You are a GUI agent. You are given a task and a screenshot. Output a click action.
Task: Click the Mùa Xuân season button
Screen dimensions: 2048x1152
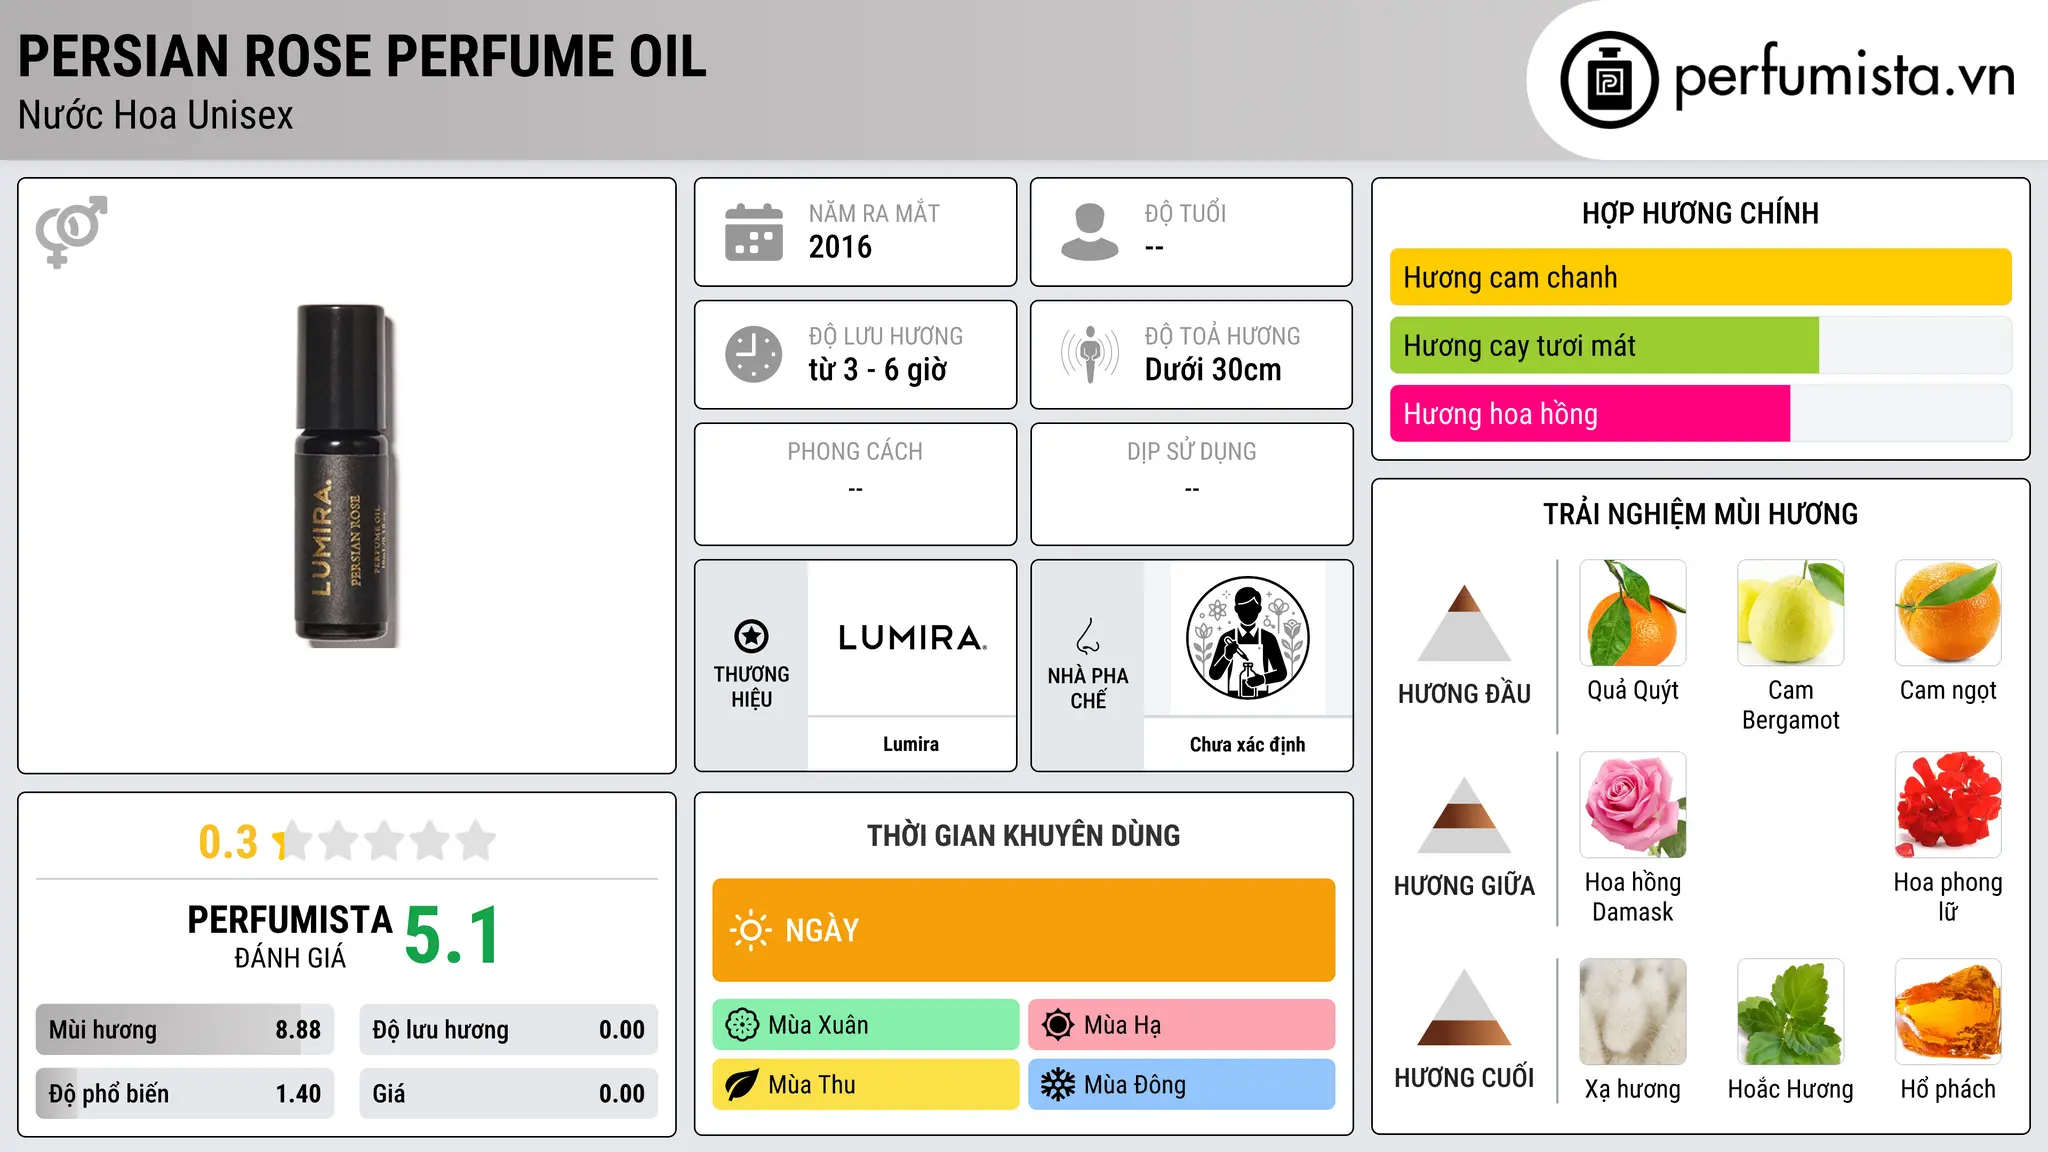[x=865, y=1025]
